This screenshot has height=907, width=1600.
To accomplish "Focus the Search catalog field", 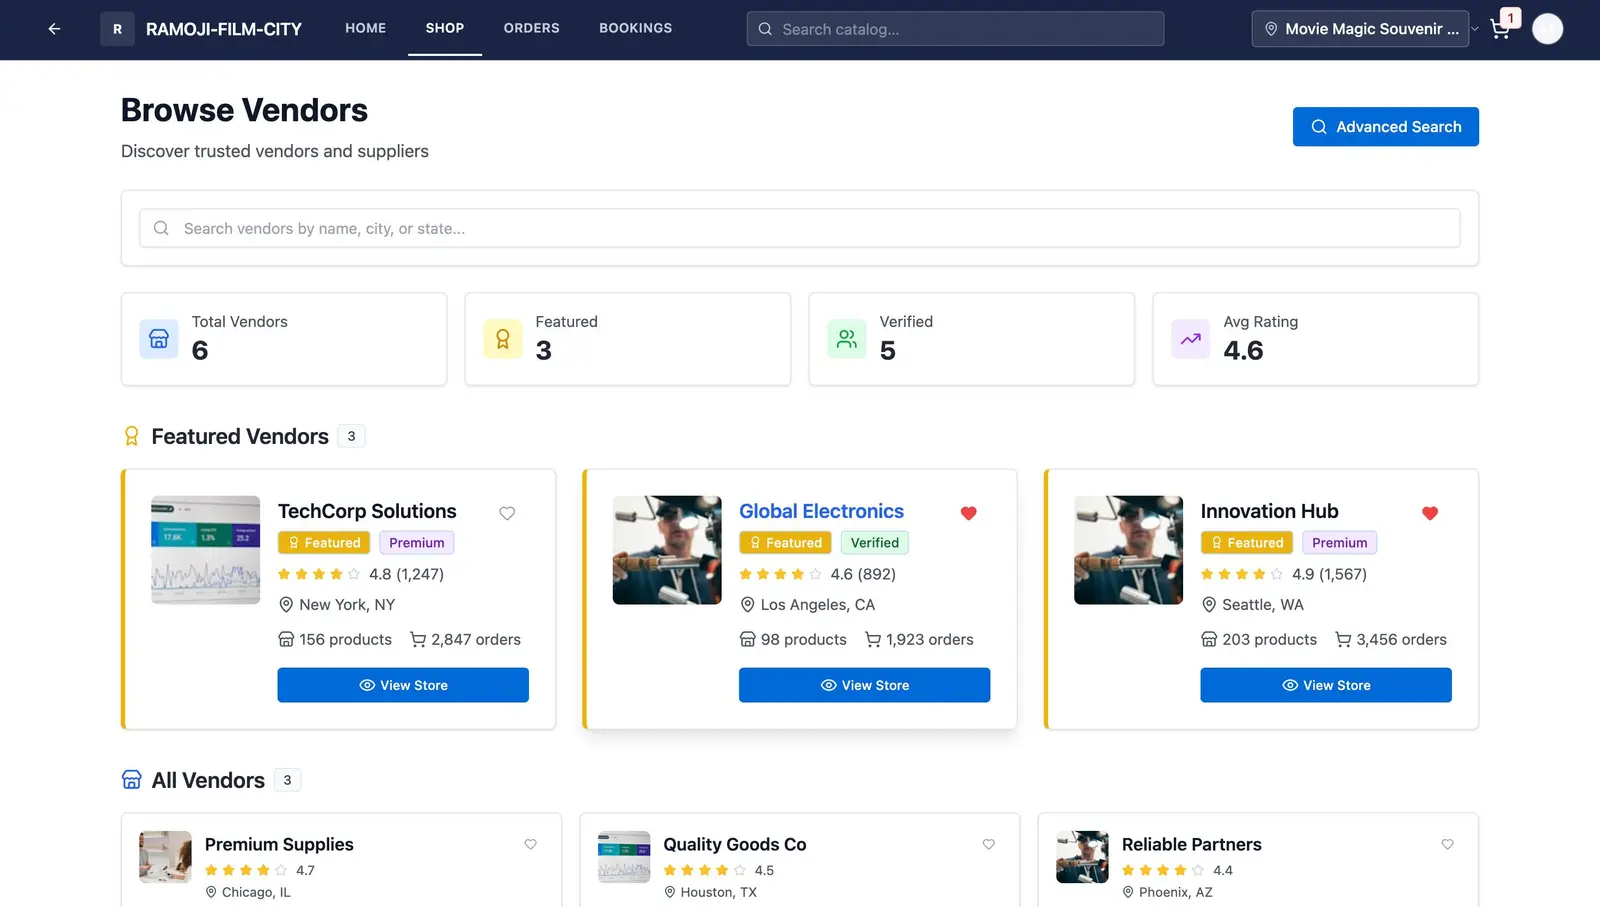I will [x=955, y=29].
